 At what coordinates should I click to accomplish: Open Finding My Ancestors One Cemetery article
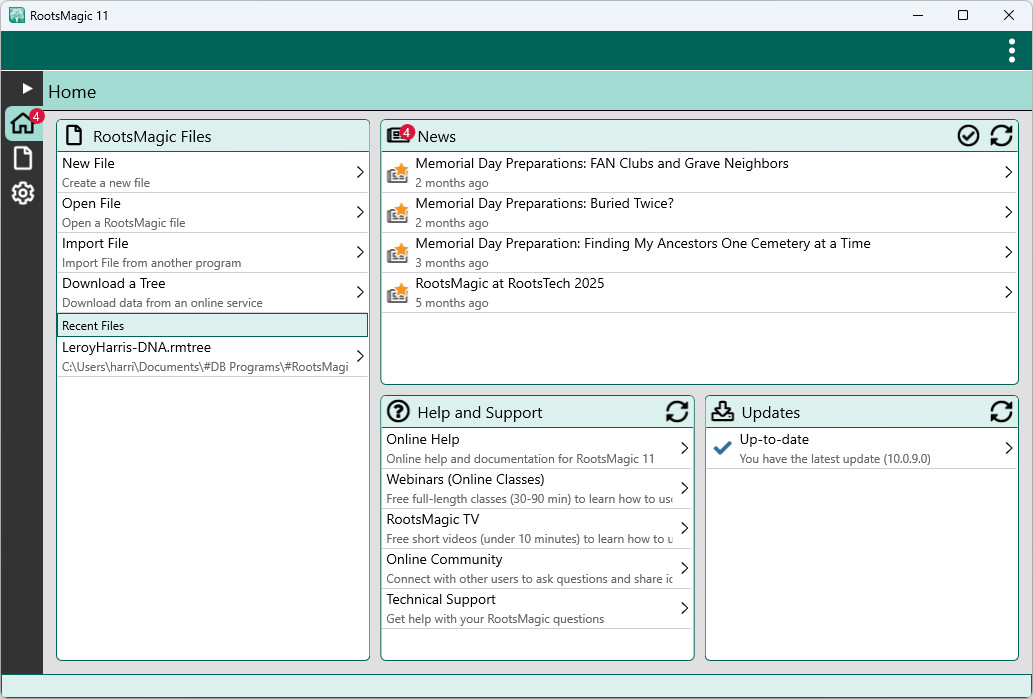coord(700,252)
